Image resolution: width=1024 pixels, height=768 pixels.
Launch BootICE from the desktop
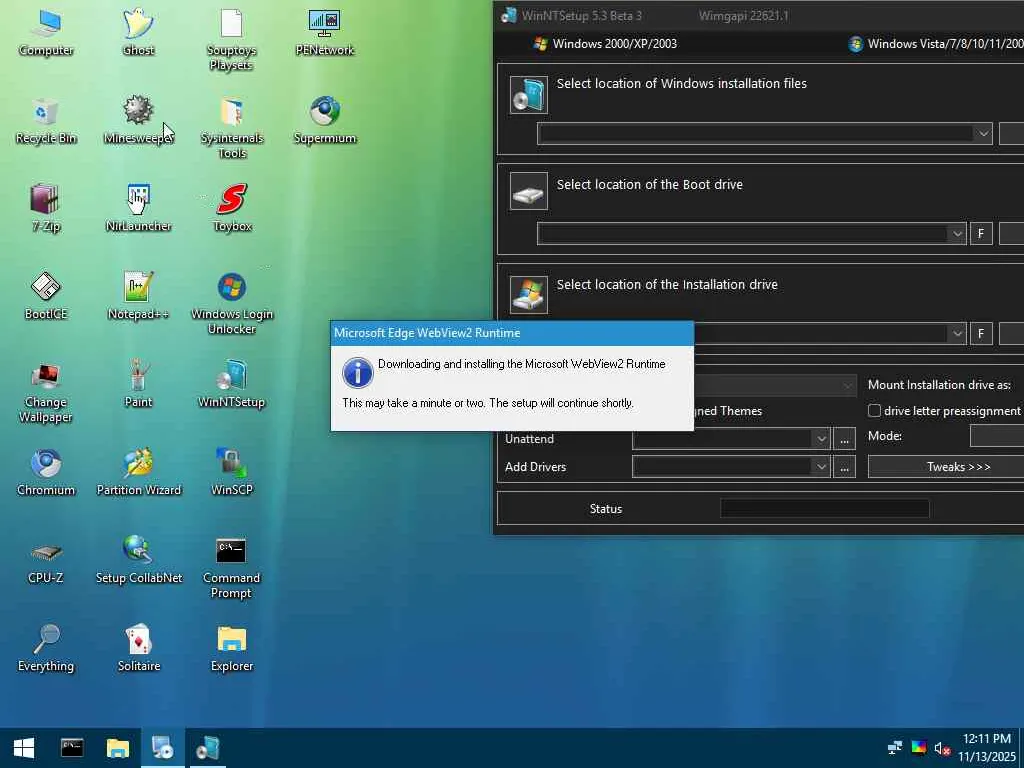(x=46, y=296)
